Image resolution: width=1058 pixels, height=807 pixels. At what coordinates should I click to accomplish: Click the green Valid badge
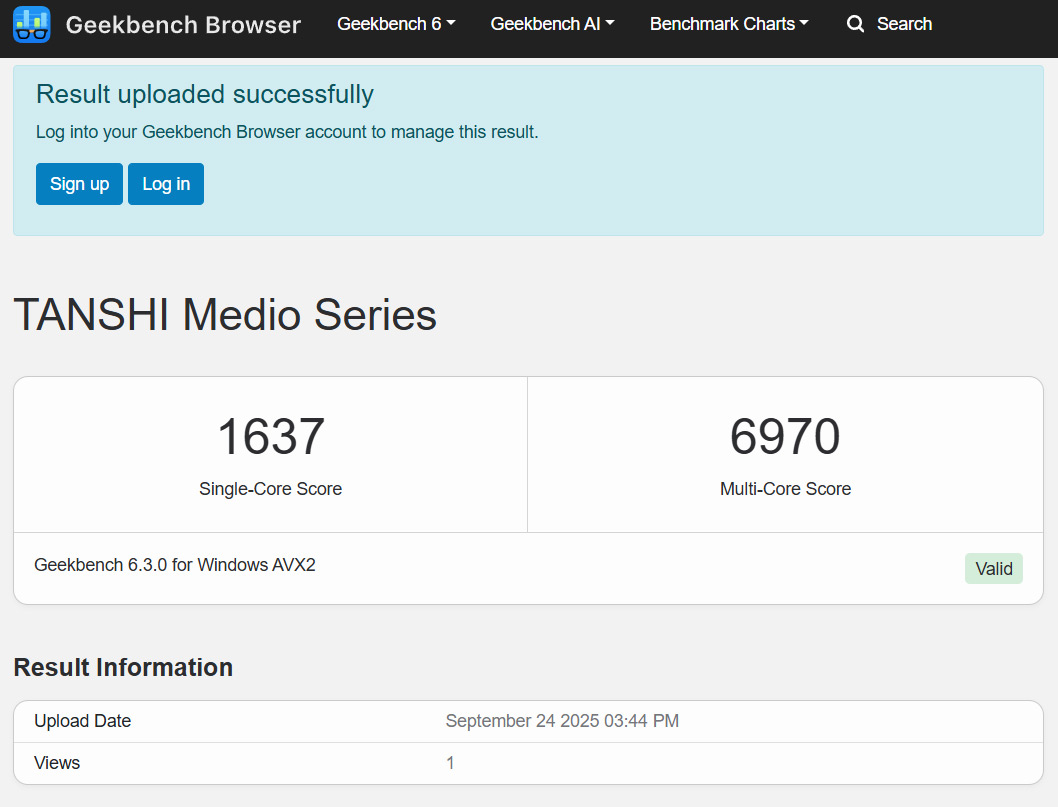coord(993,568)
